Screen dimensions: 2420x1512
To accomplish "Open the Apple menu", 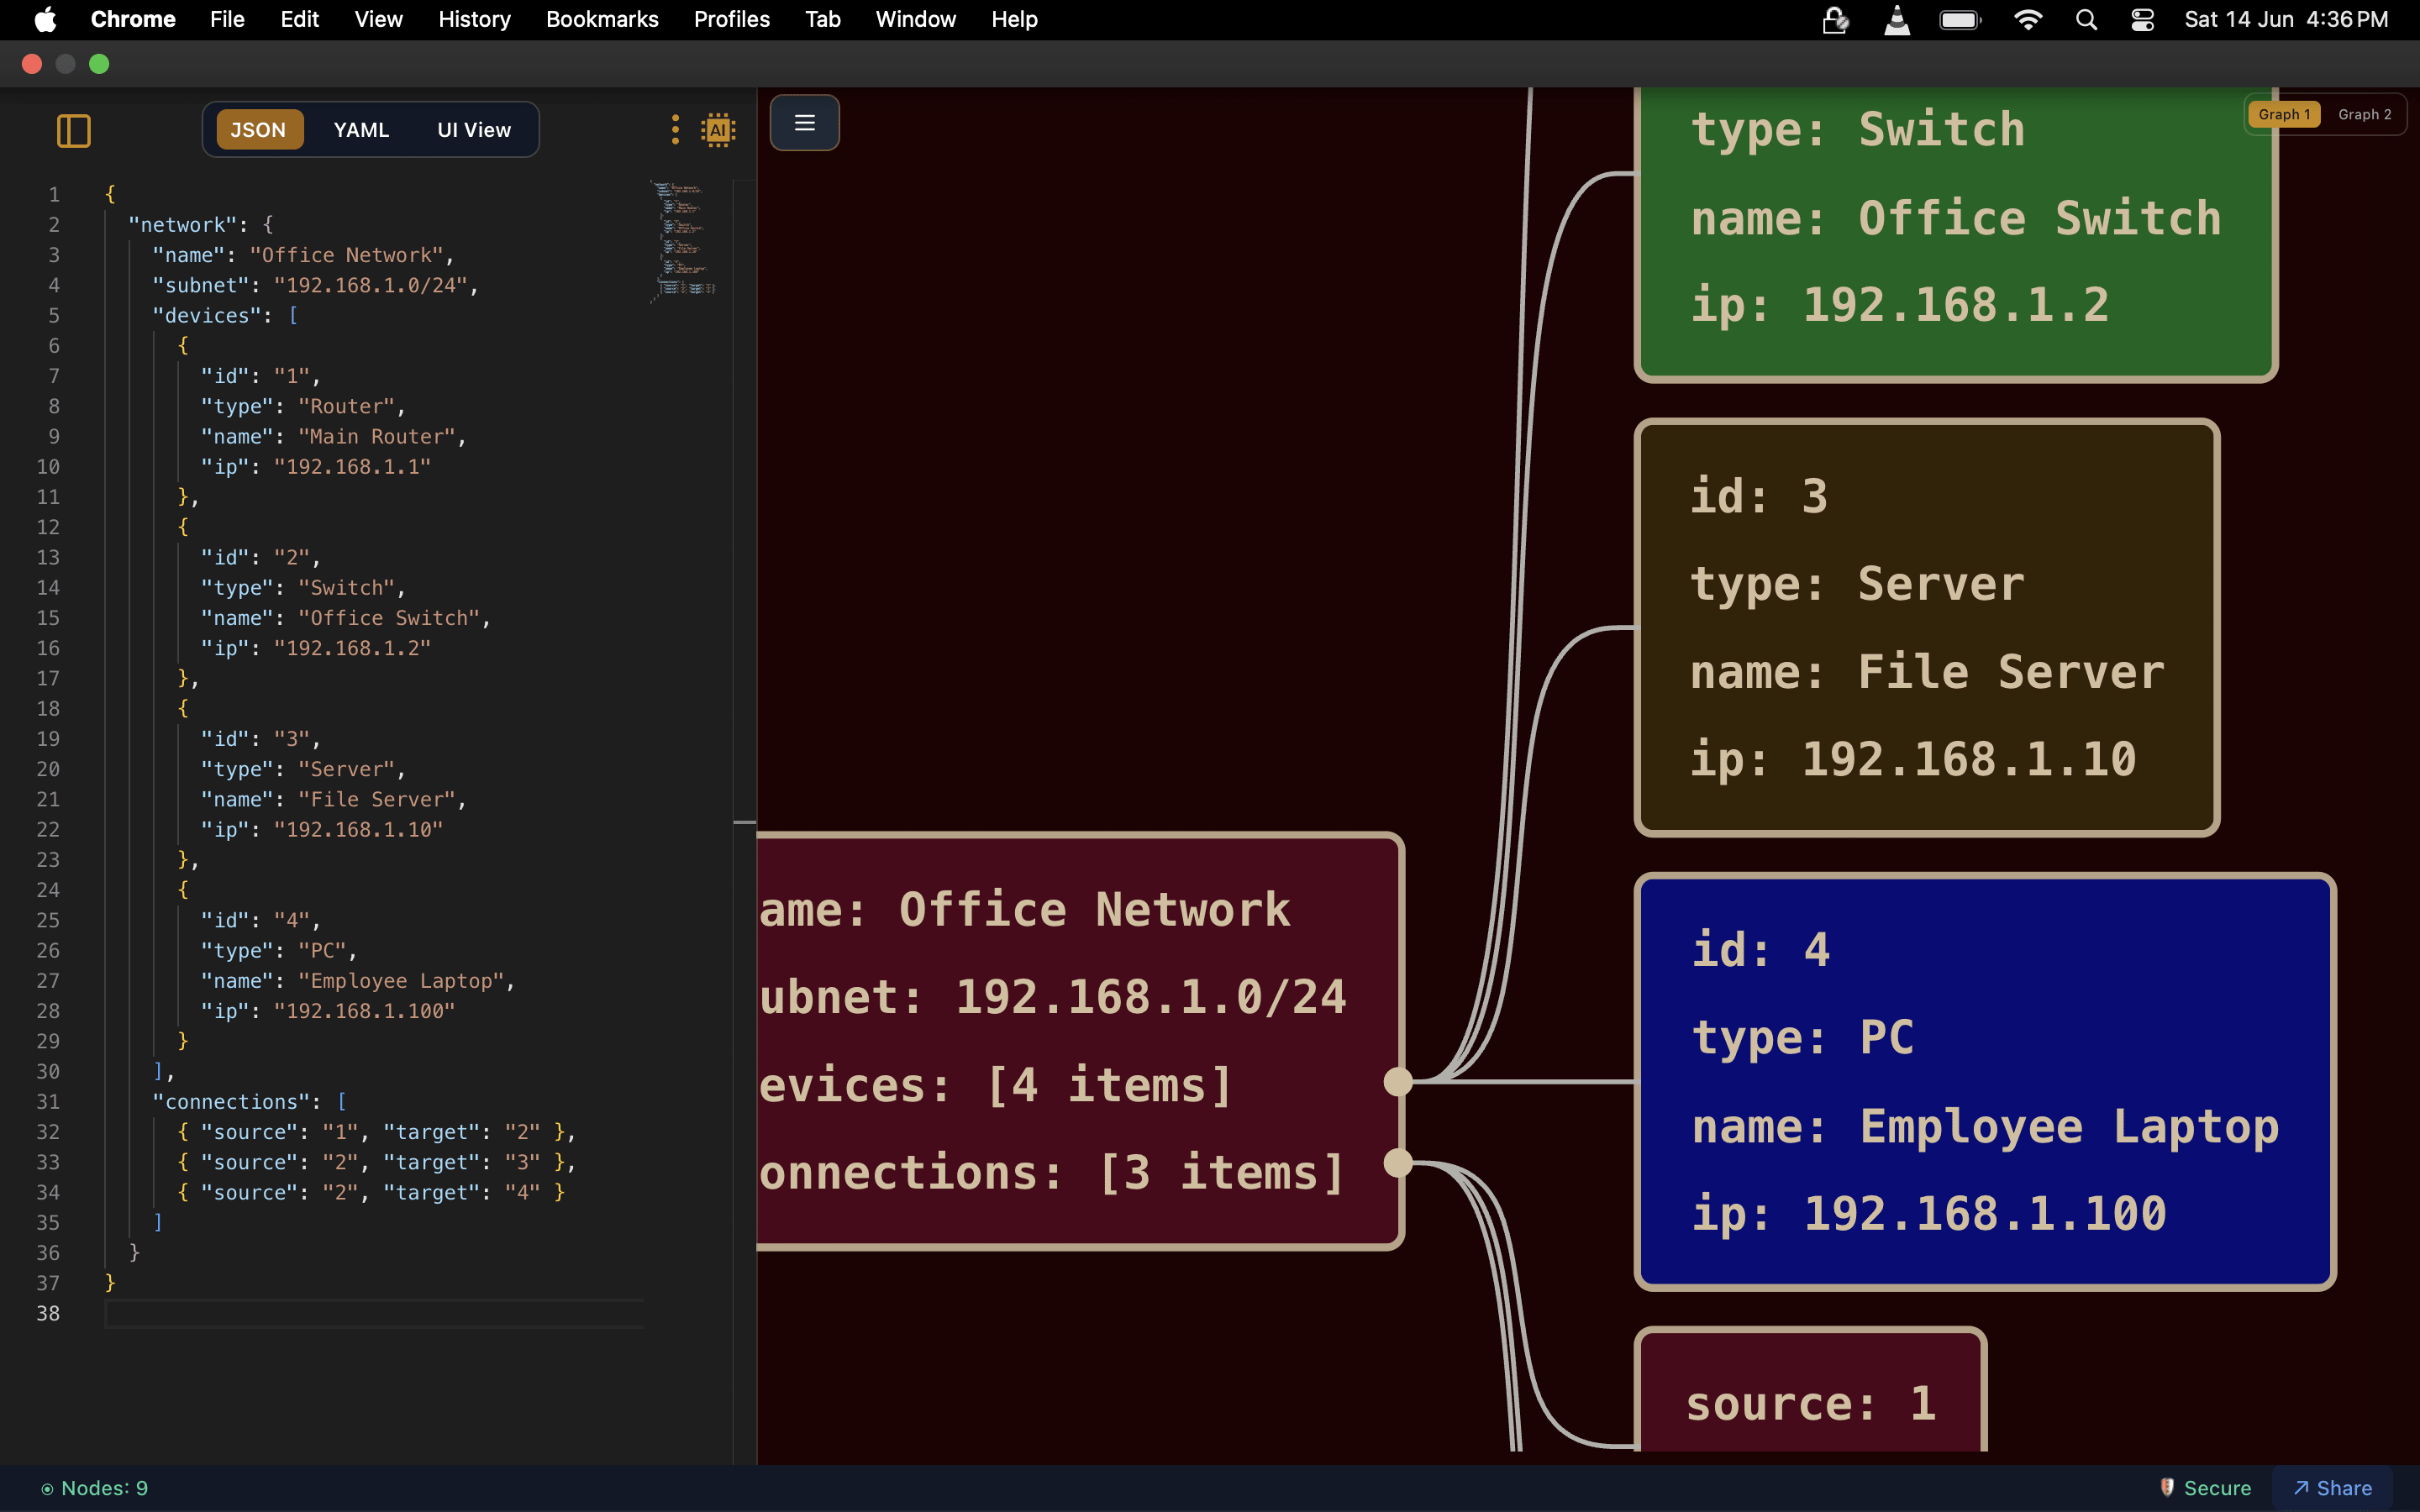I will [45, 19].
